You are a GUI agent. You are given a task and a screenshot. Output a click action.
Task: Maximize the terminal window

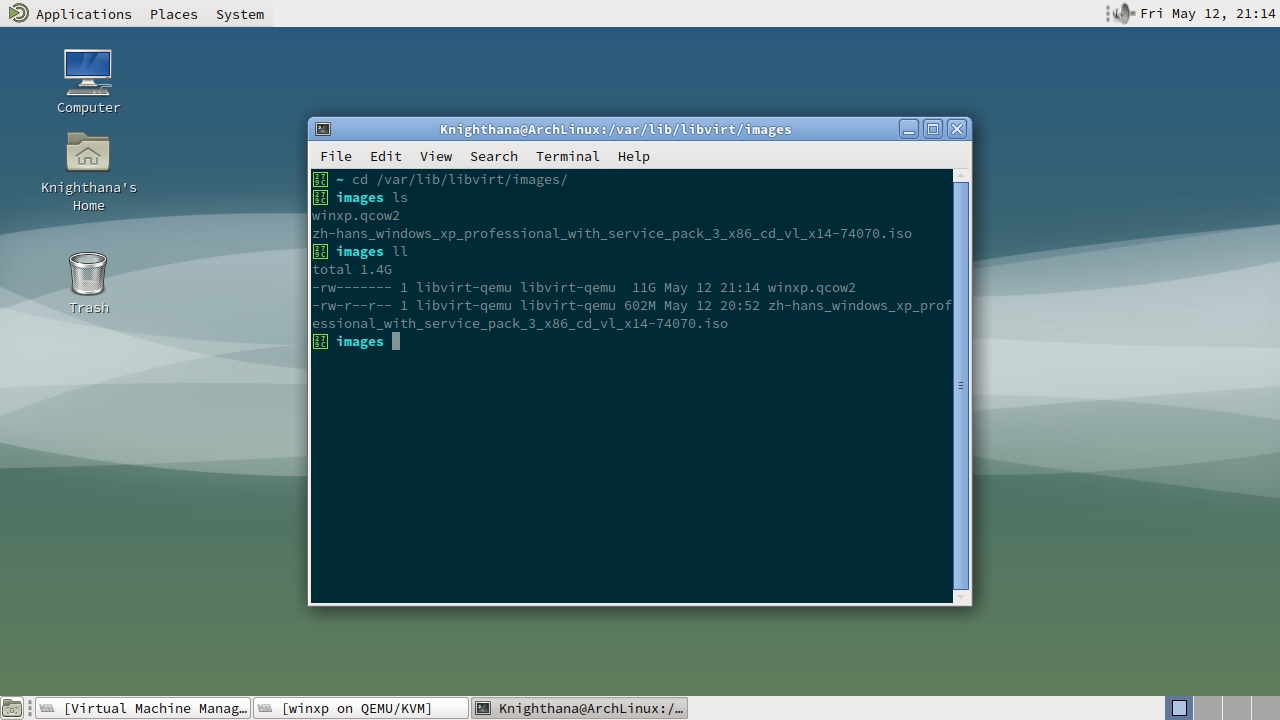933,129
